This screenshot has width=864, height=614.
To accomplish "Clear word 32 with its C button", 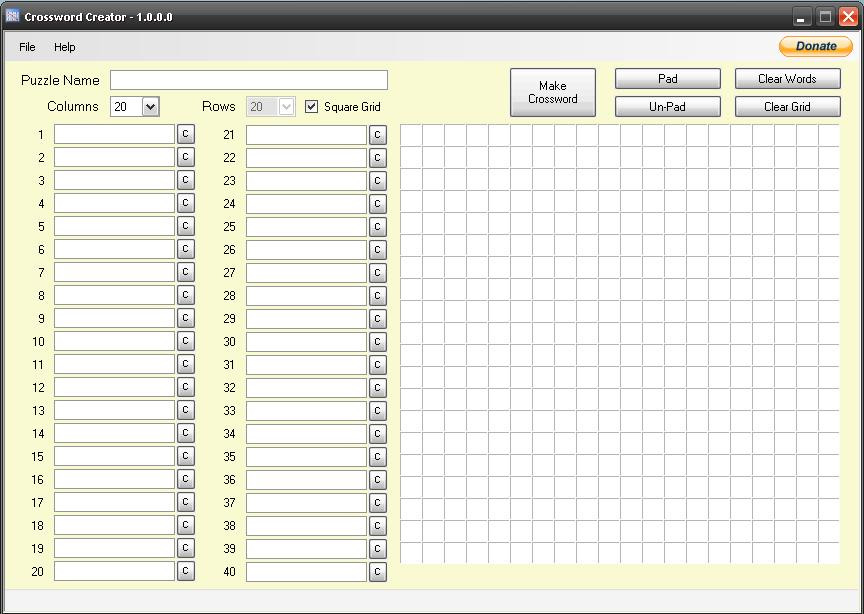I will tap(377, 387).
